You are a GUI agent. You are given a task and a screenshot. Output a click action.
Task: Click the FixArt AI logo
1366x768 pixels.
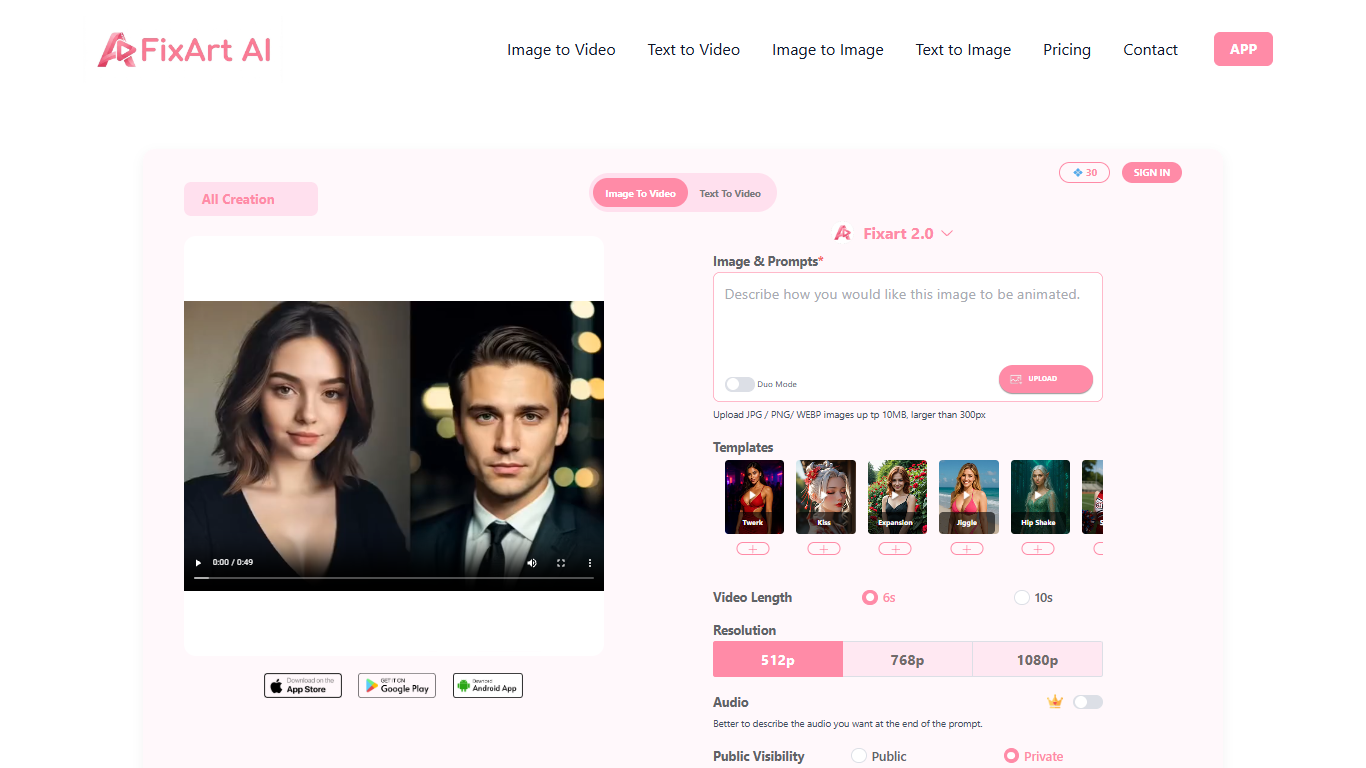coord(184,50)
